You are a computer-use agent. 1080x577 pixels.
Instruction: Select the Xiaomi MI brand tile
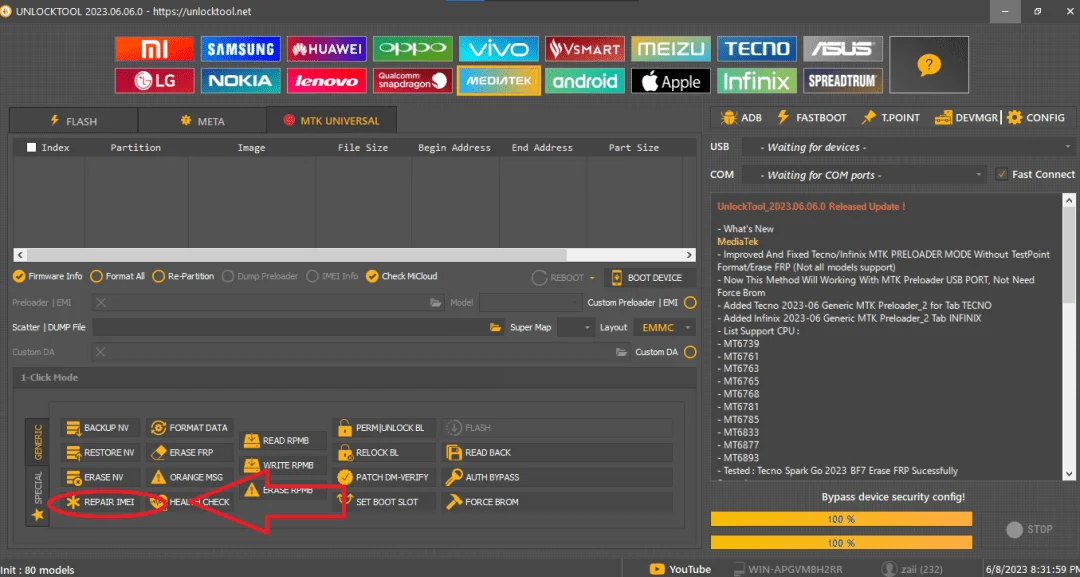tap(154, 48)
